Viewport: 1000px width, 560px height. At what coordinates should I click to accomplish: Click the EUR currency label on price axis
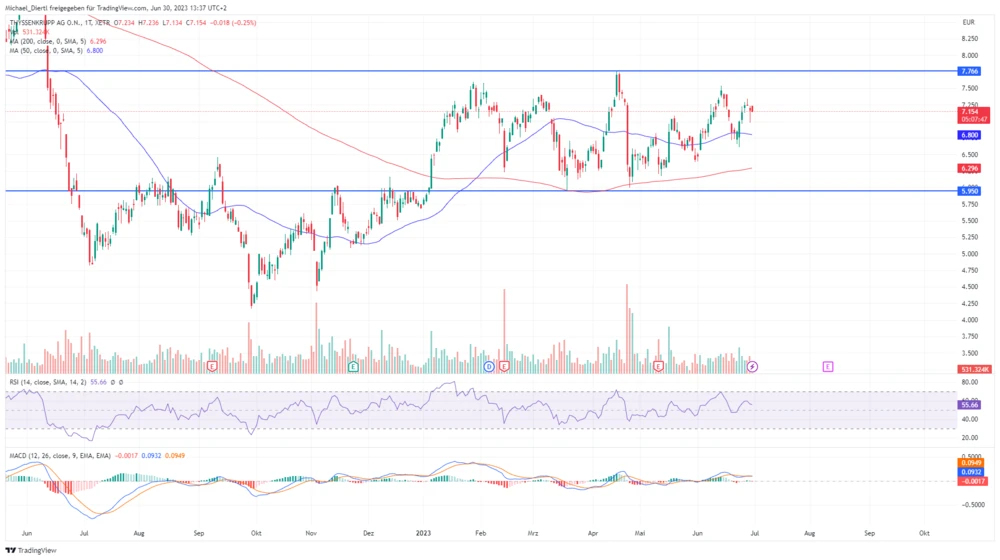(x=968, y=22)
